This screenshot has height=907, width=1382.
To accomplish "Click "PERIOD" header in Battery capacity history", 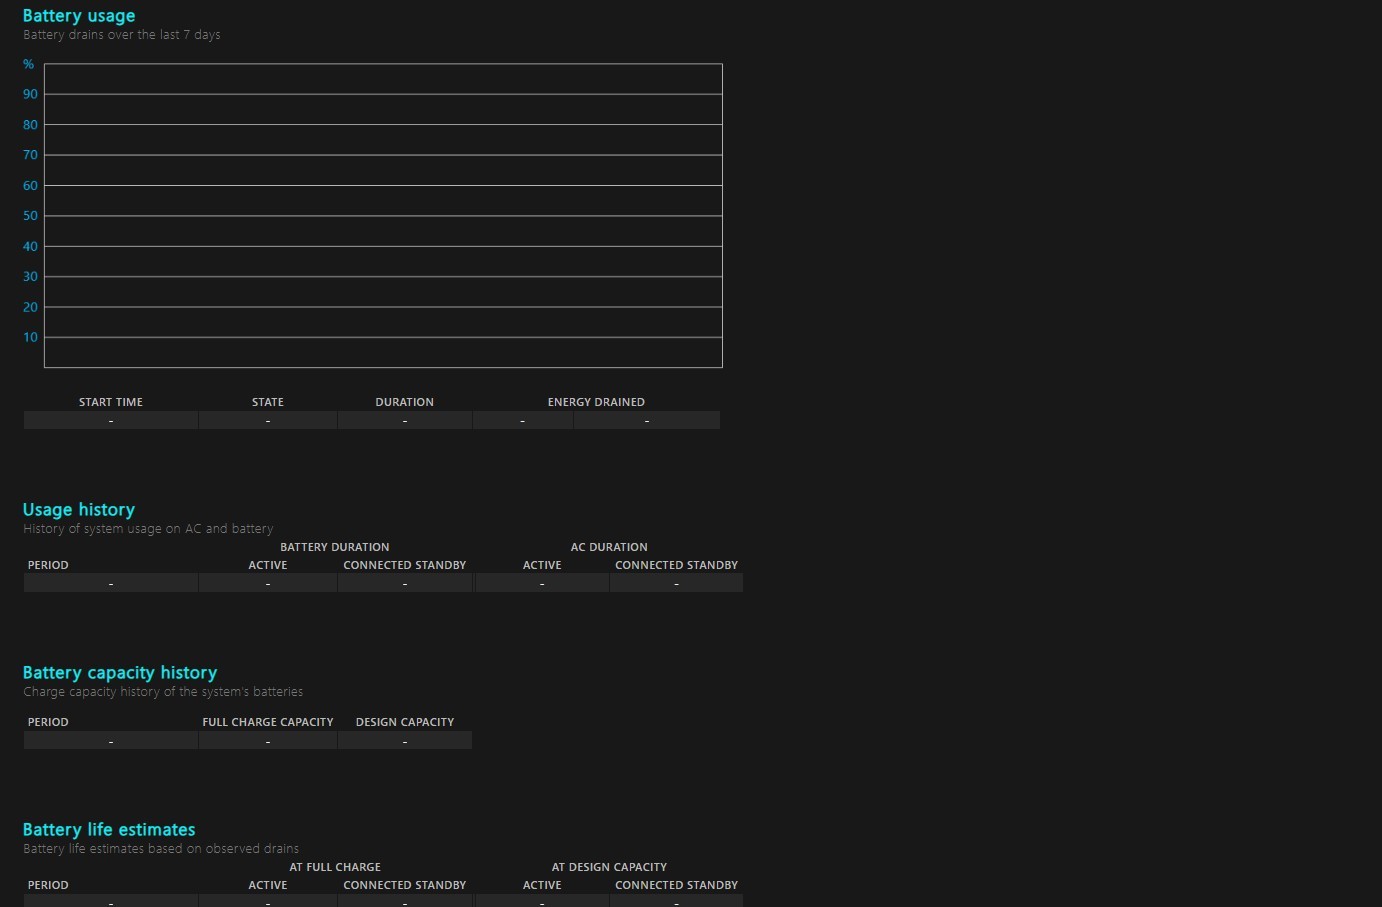I will point(48,722).
